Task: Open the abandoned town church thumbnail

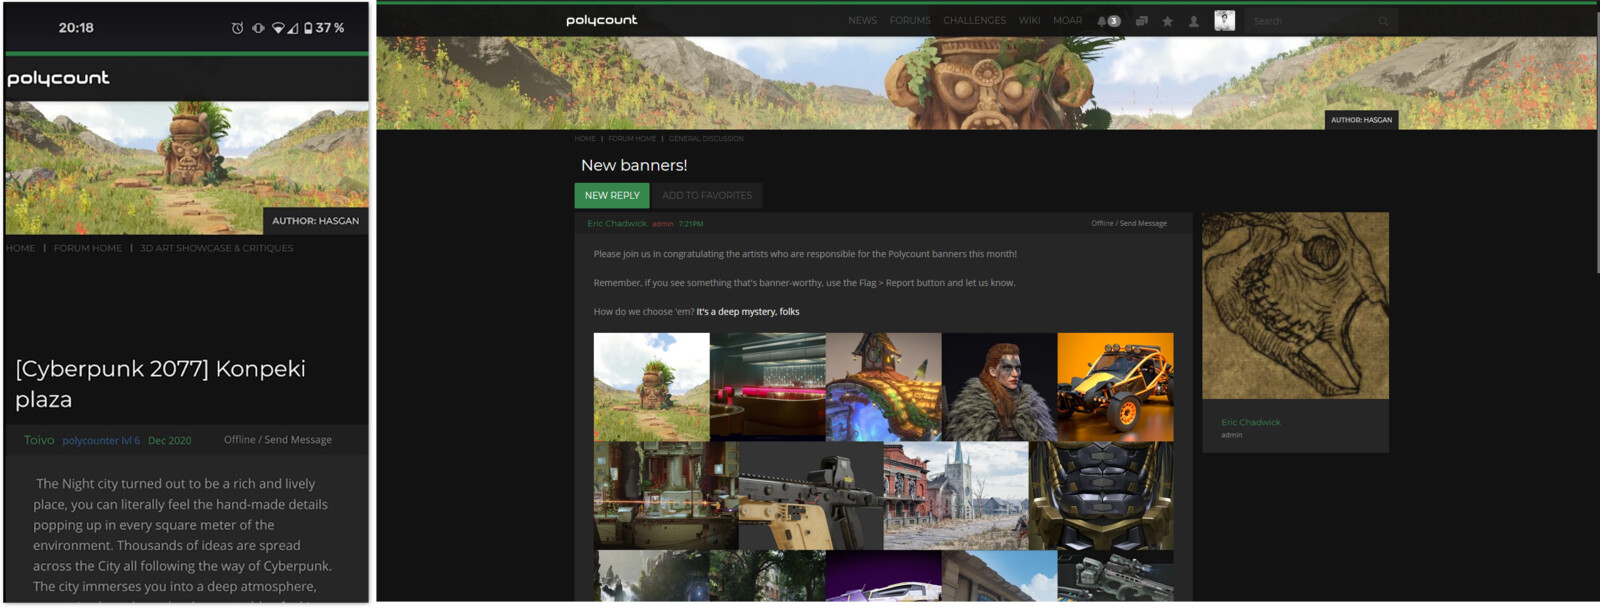Action: coord(956,496)
